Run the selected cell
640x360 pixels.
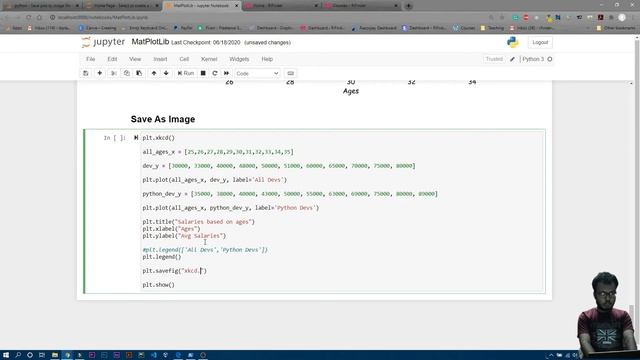click(186, 73)
